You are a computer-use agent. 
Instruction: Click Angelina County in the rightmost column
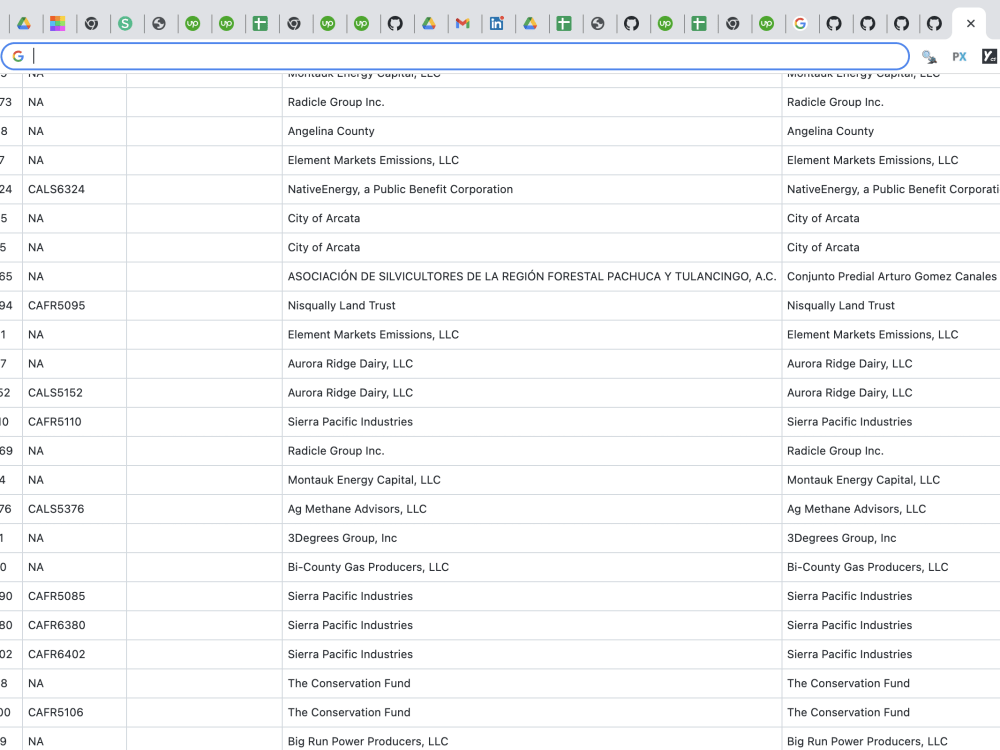[x=891, y=131]
